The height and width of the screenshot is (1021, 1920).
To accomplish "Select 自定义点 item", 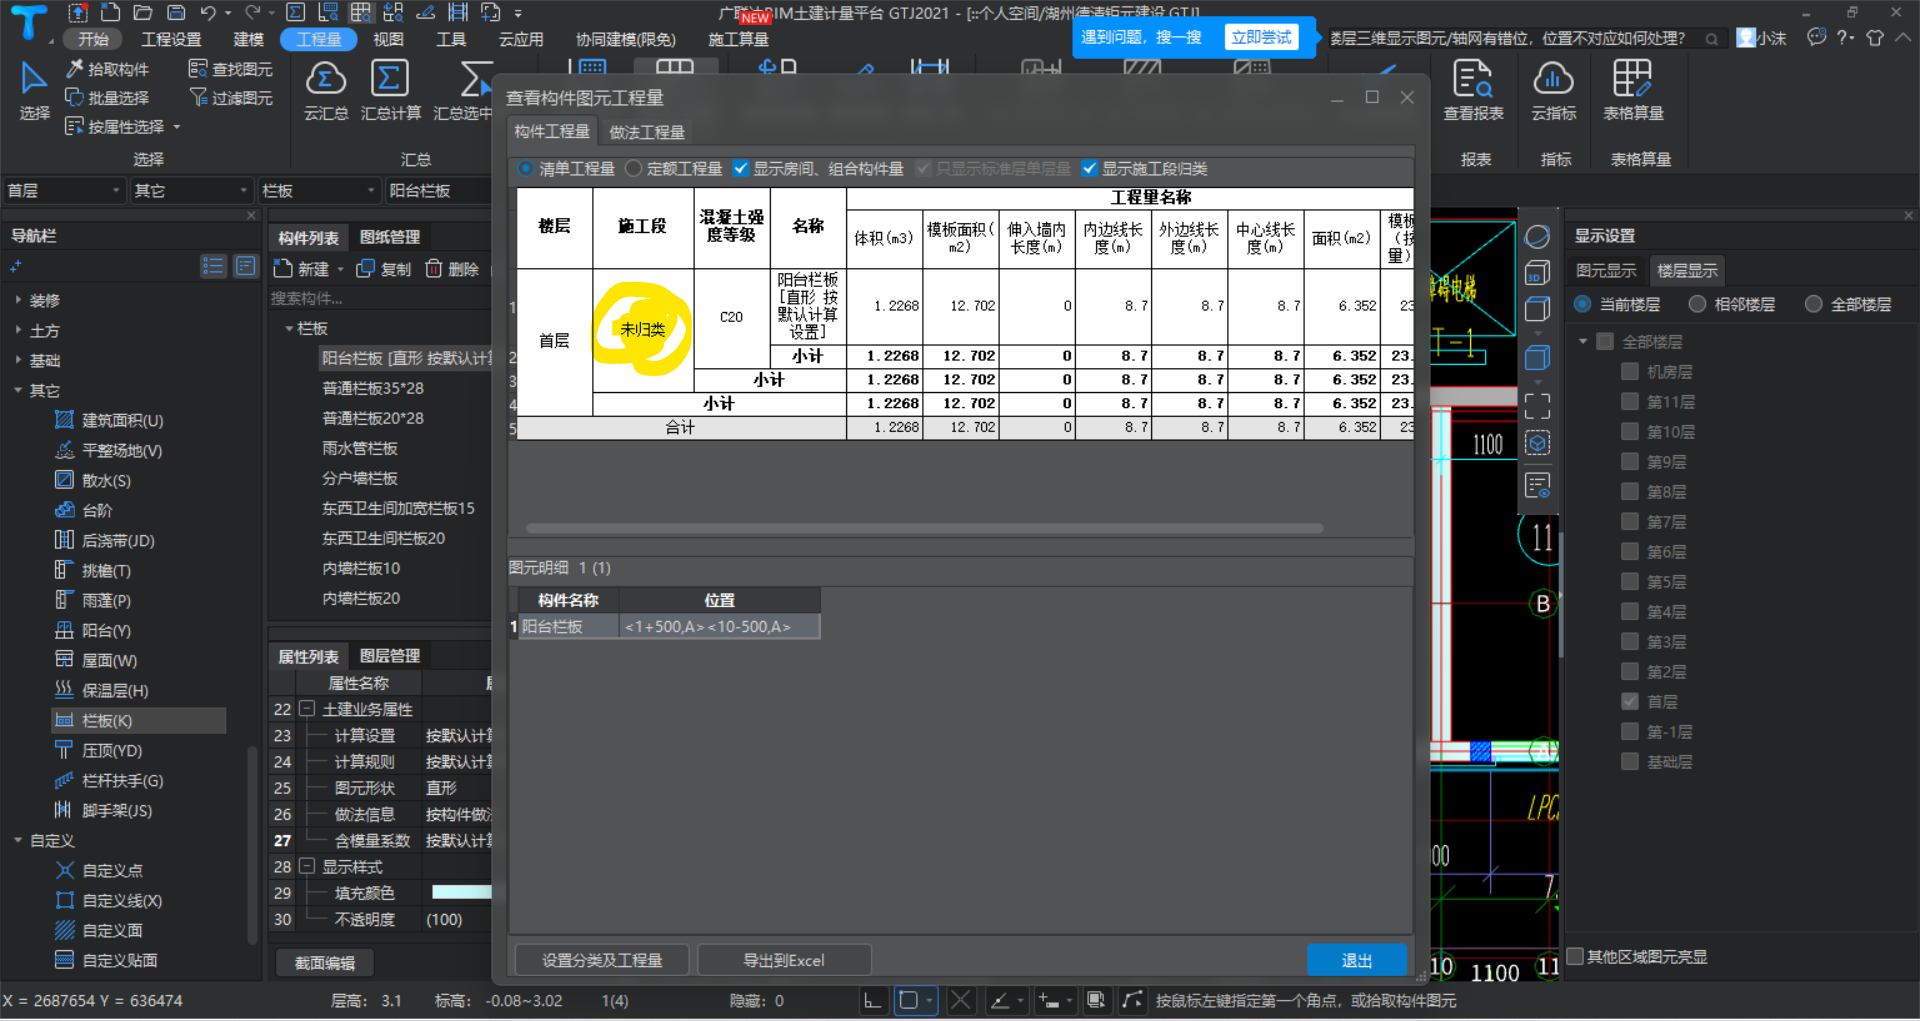I will click(x=98, y=870).
